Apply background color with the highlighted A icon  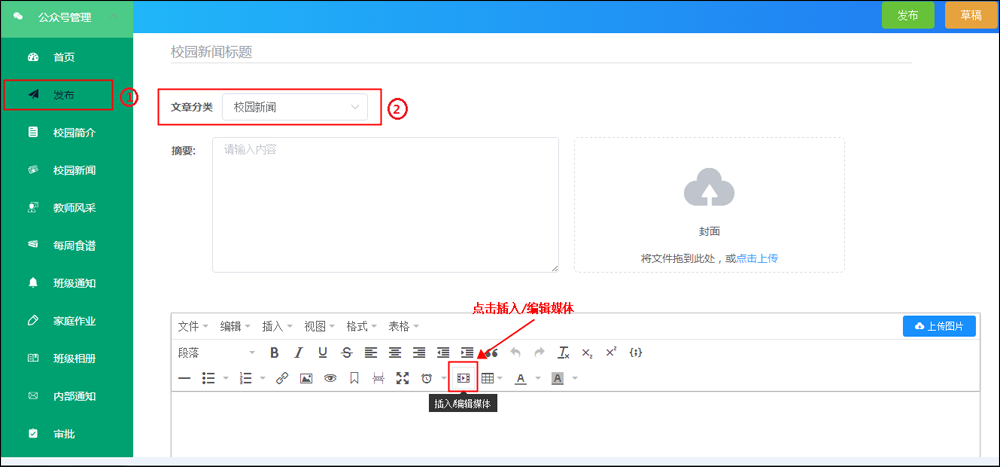tap(557, 379)
